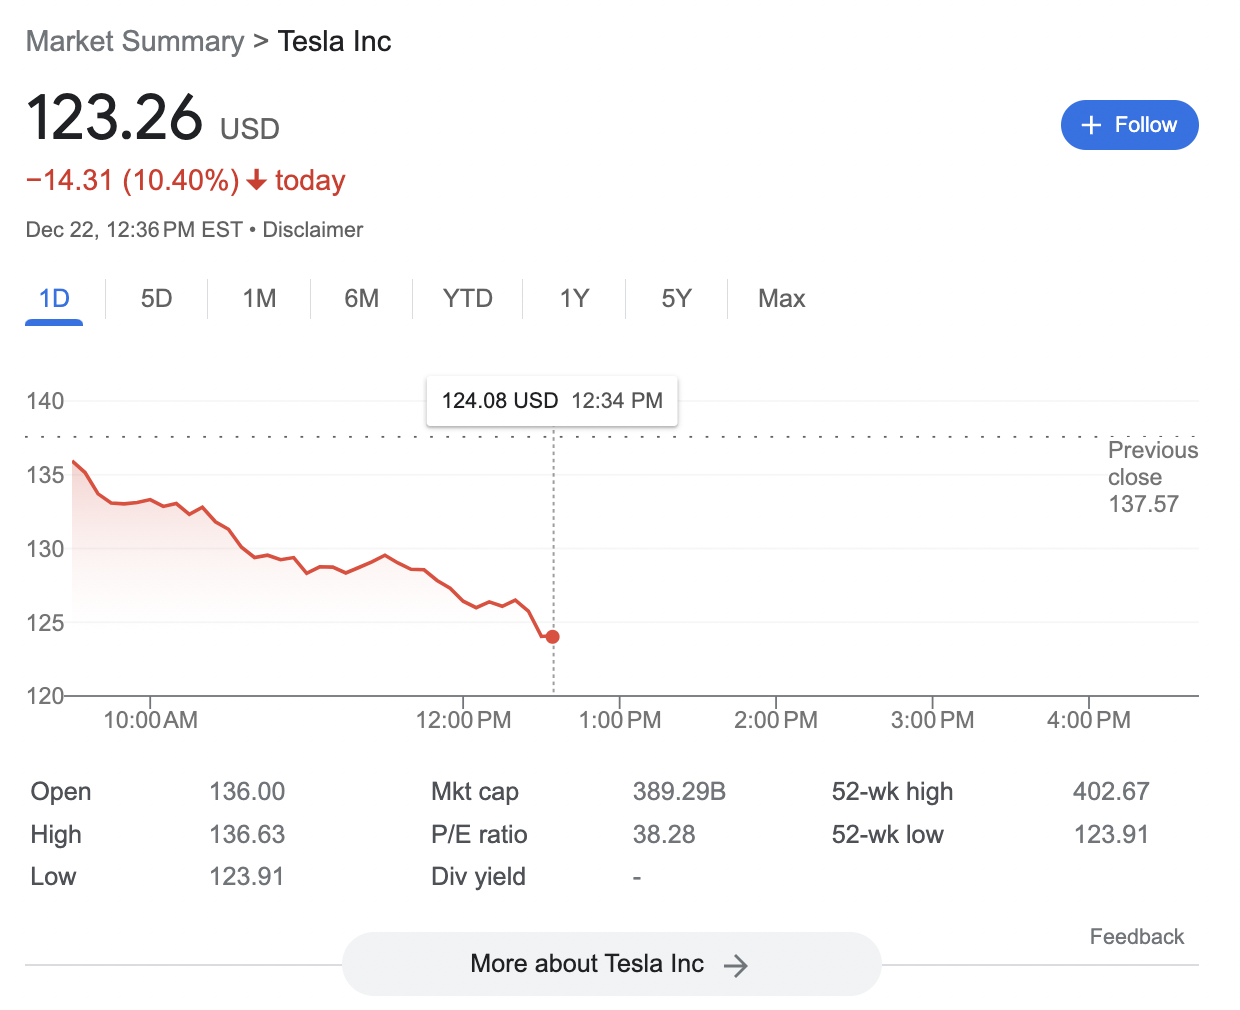Select the YTD chart range
Screen dimensions: 1240x1010
tap(468, 299)
